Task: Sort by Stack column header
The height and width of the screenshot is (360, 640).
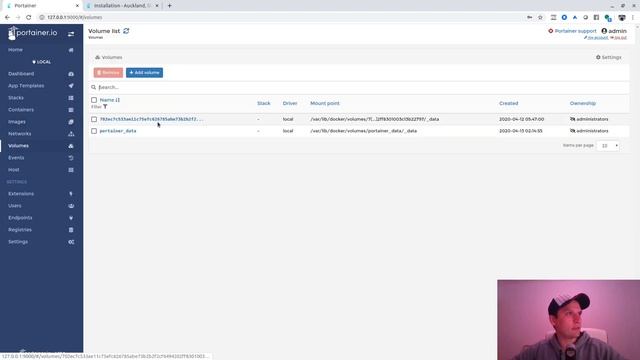Action: click(x=264, y=103)
